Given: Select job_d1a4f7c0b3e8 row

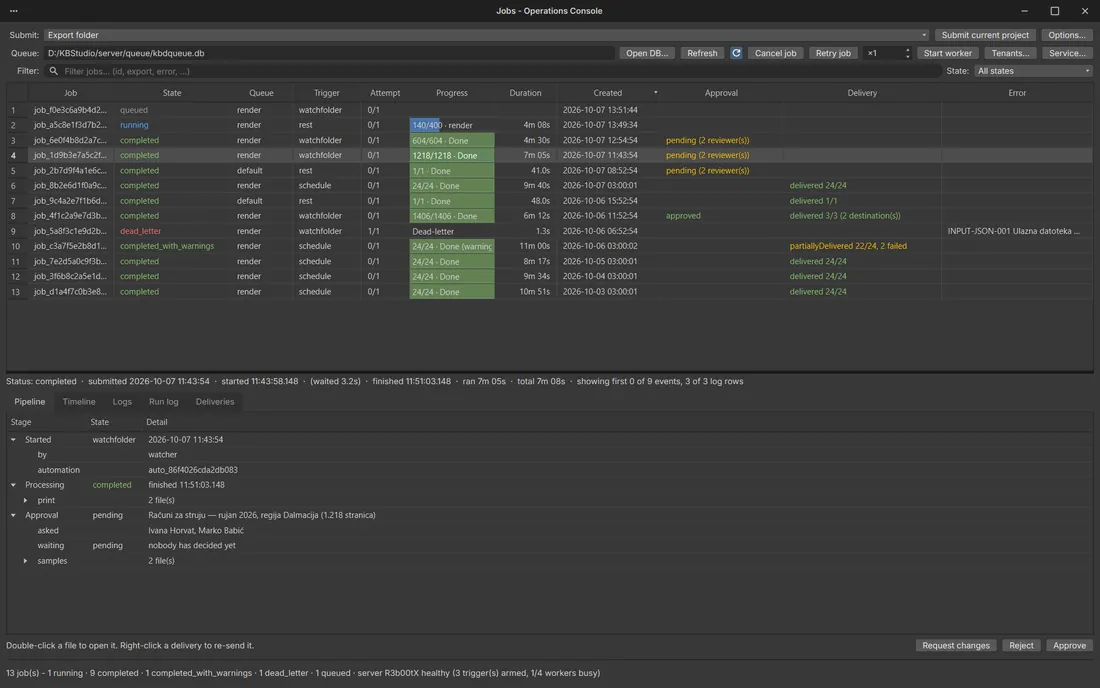Looking at the screenshot, I should tap(549, 292).
